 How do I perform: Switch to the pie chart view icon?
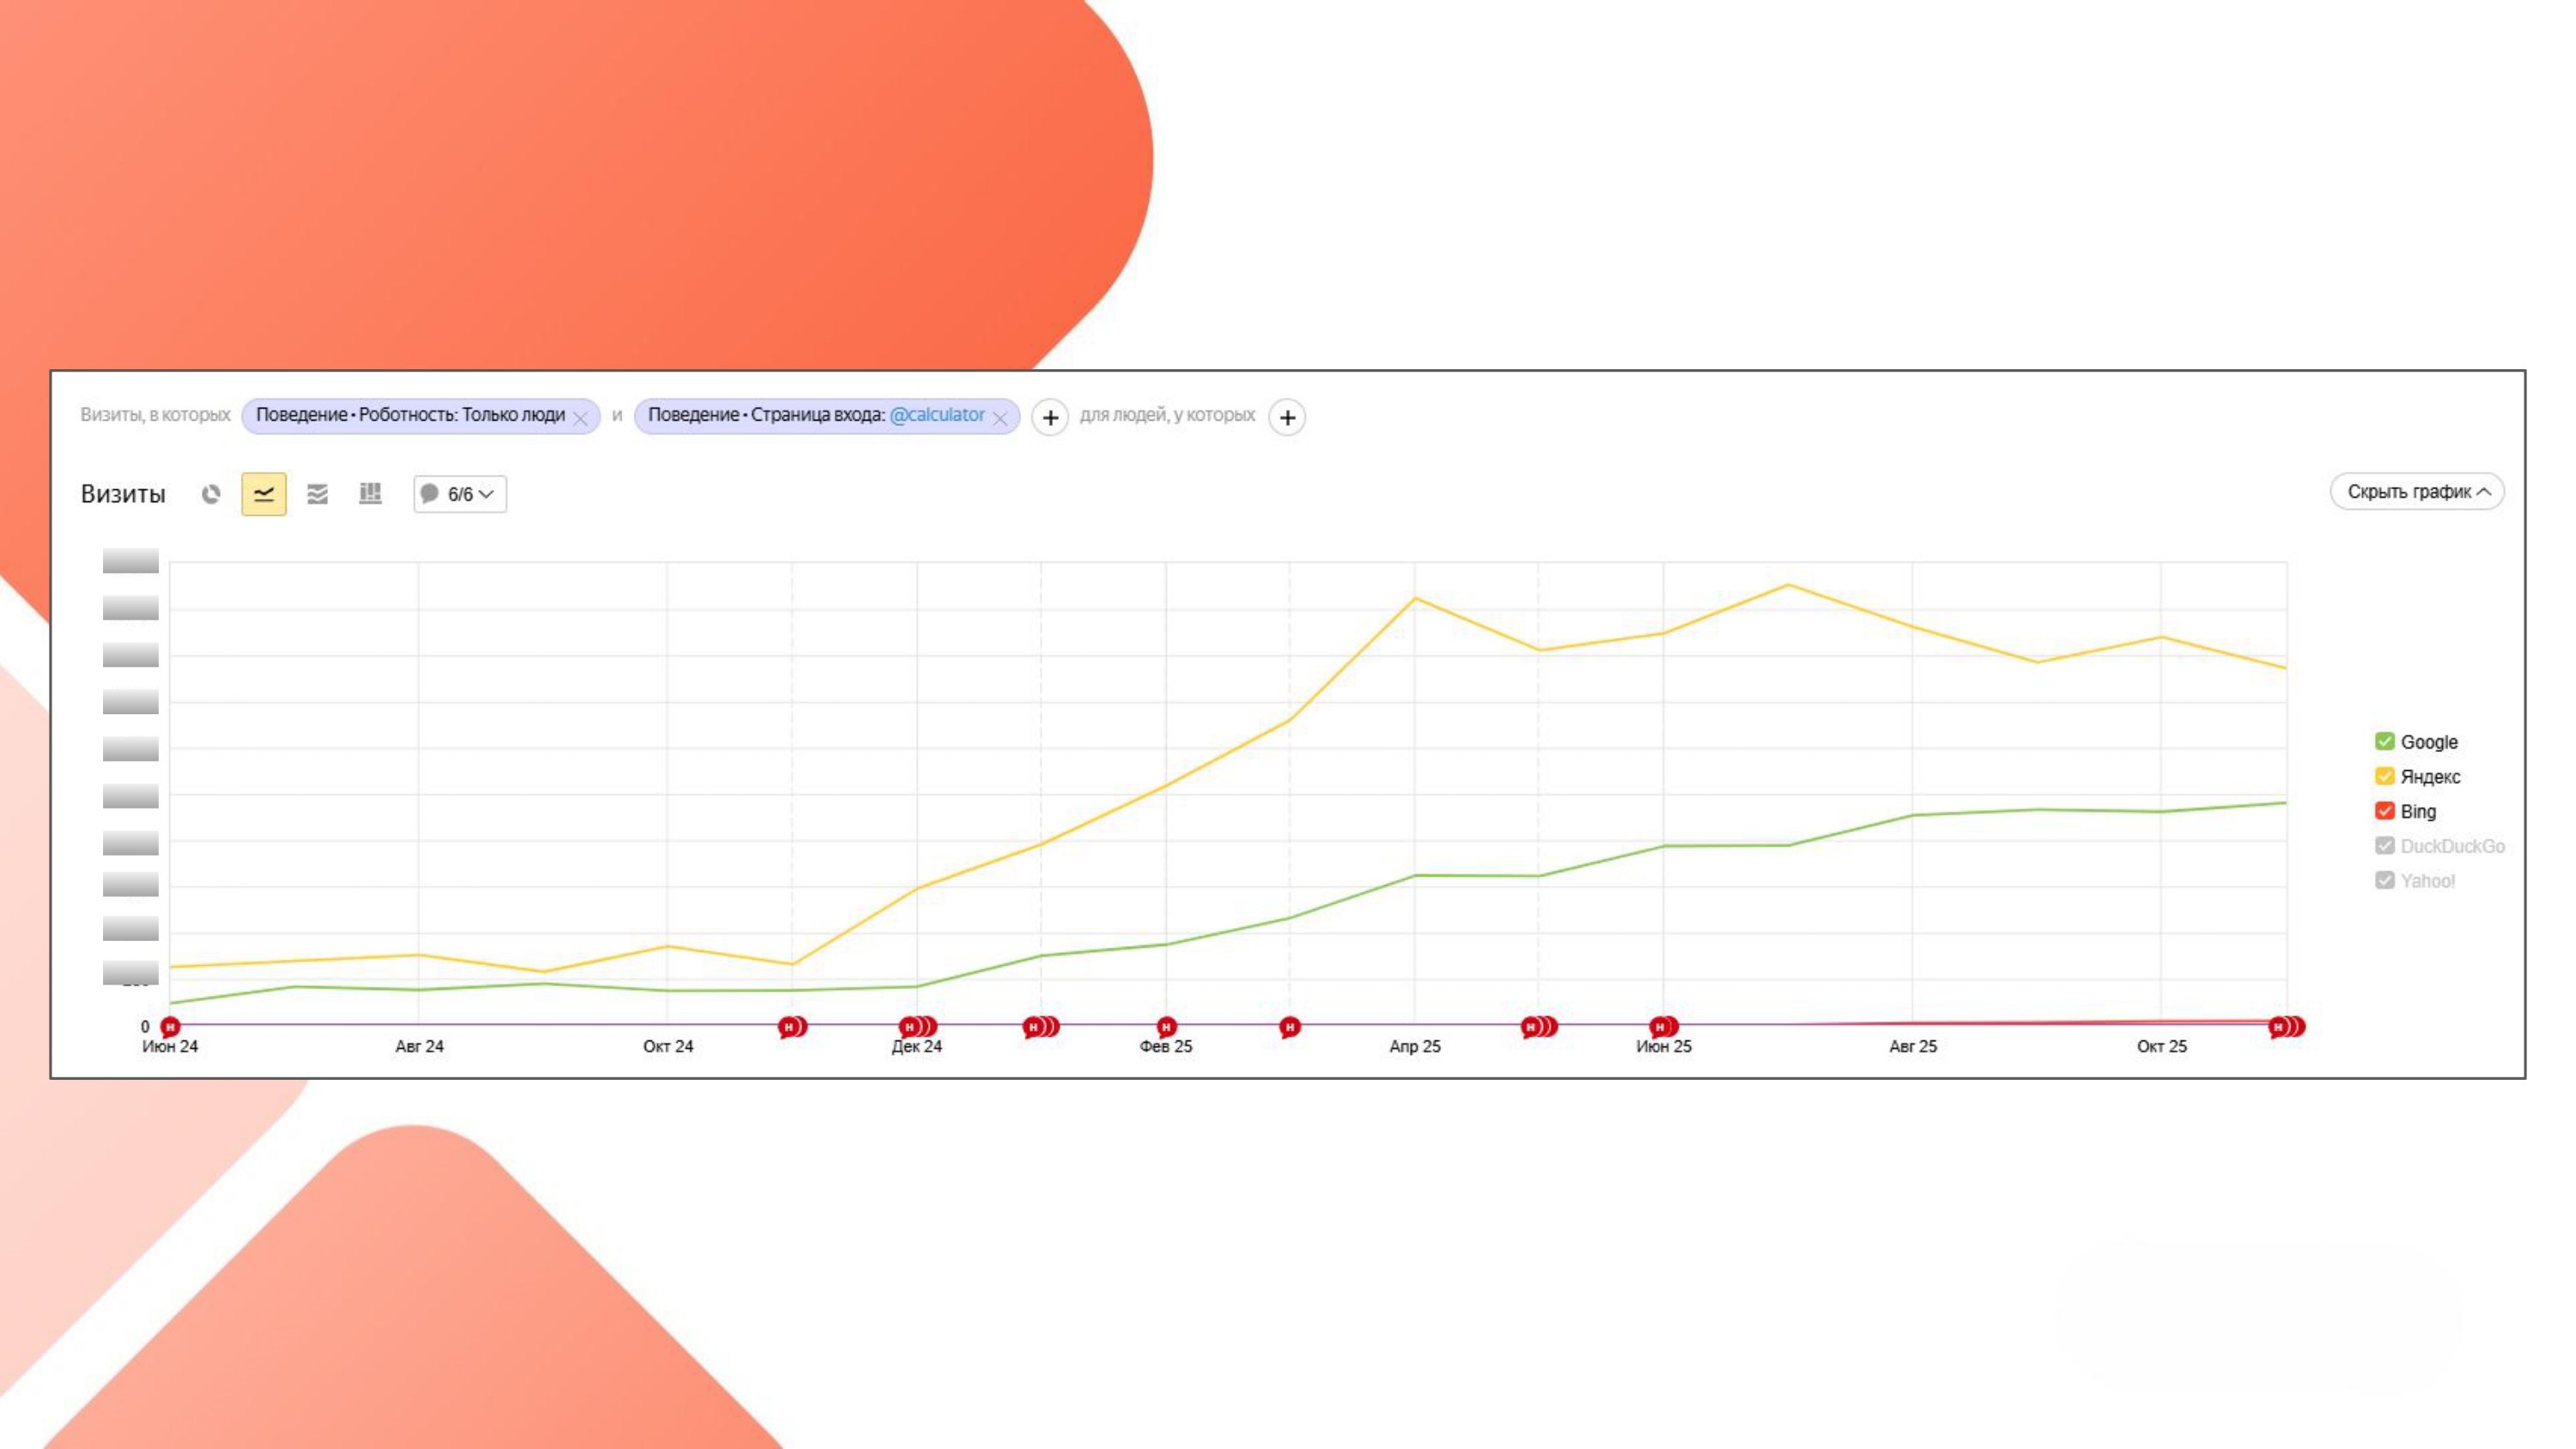(x=210, y=494)
